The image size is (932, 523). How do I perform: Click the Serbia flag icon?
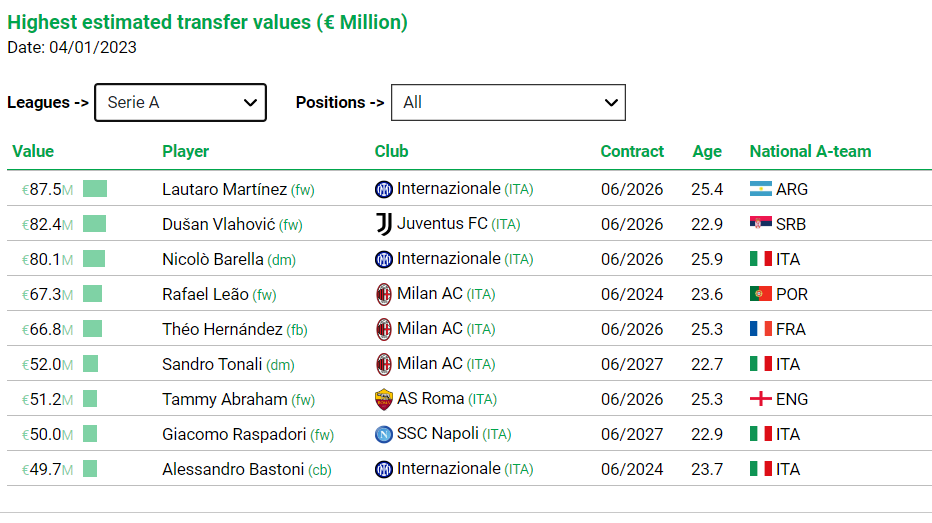click(x=761, y=224)
